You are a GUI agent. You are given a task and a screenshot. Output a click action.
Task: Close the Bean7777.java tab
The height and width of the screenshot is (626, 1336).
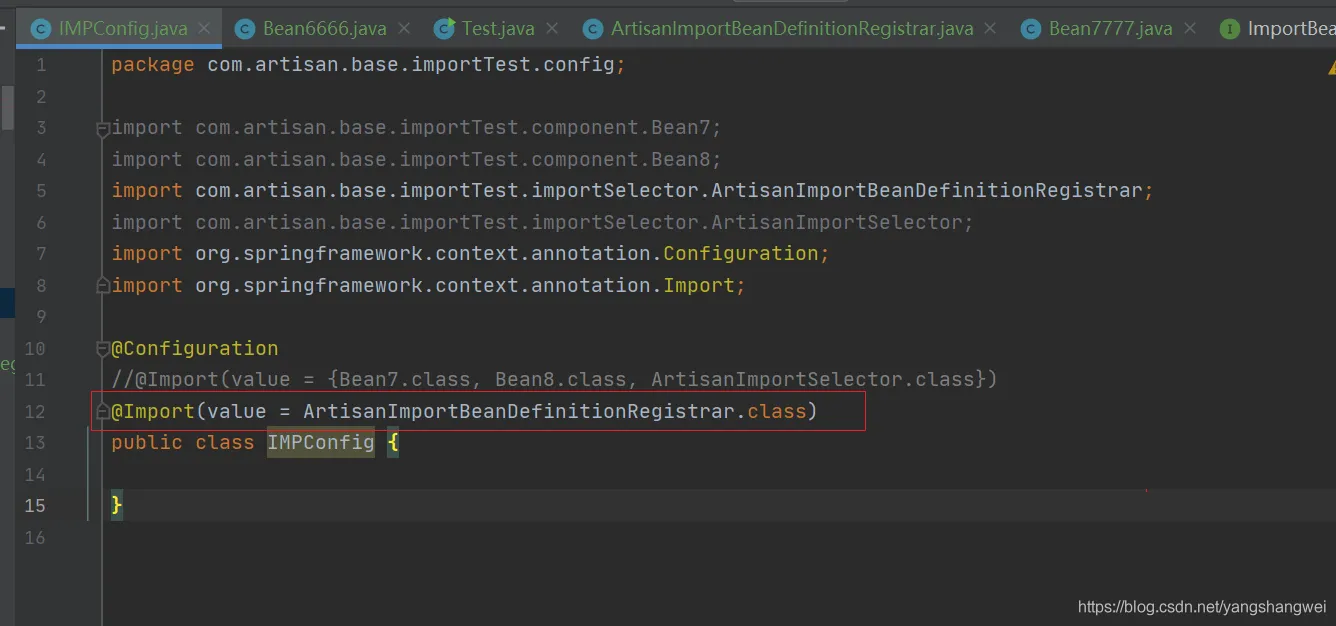tap(1189, 29)
